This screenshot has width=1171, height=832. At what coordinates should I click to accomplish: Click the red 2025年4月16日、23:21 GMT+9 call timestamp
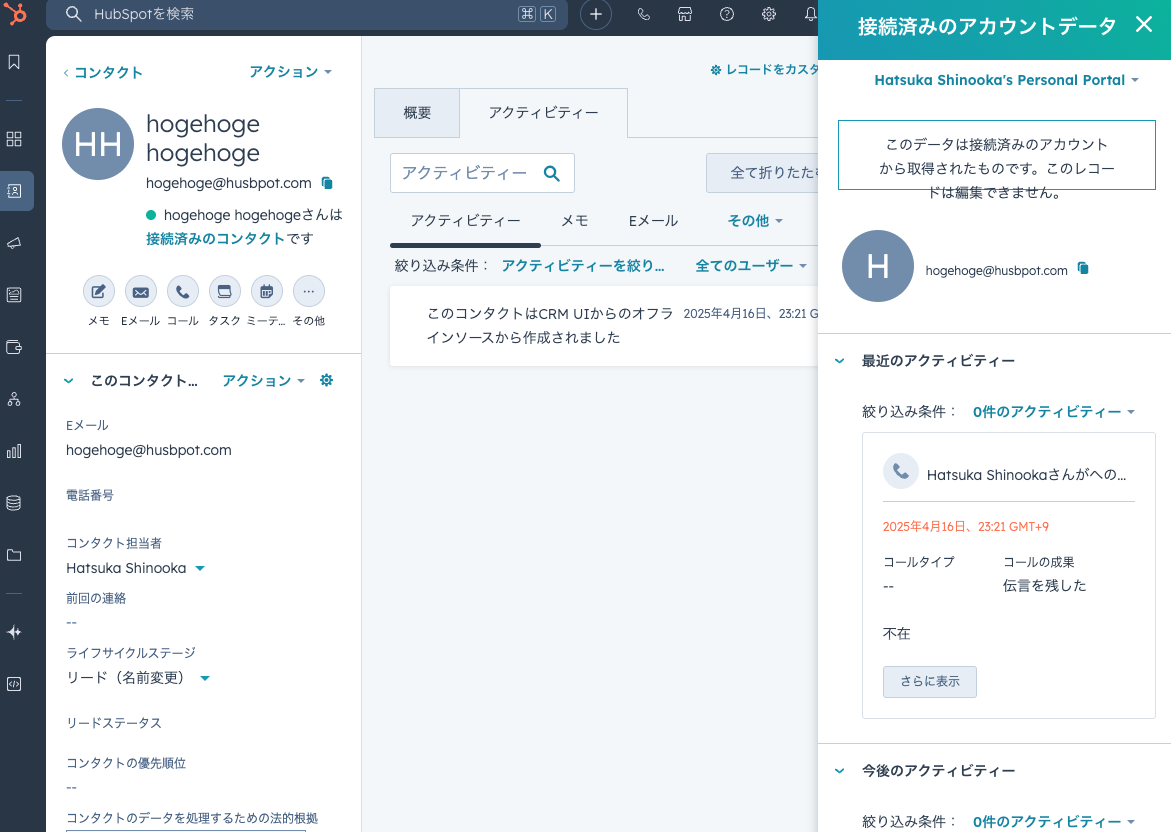click(x=966, y=527)
